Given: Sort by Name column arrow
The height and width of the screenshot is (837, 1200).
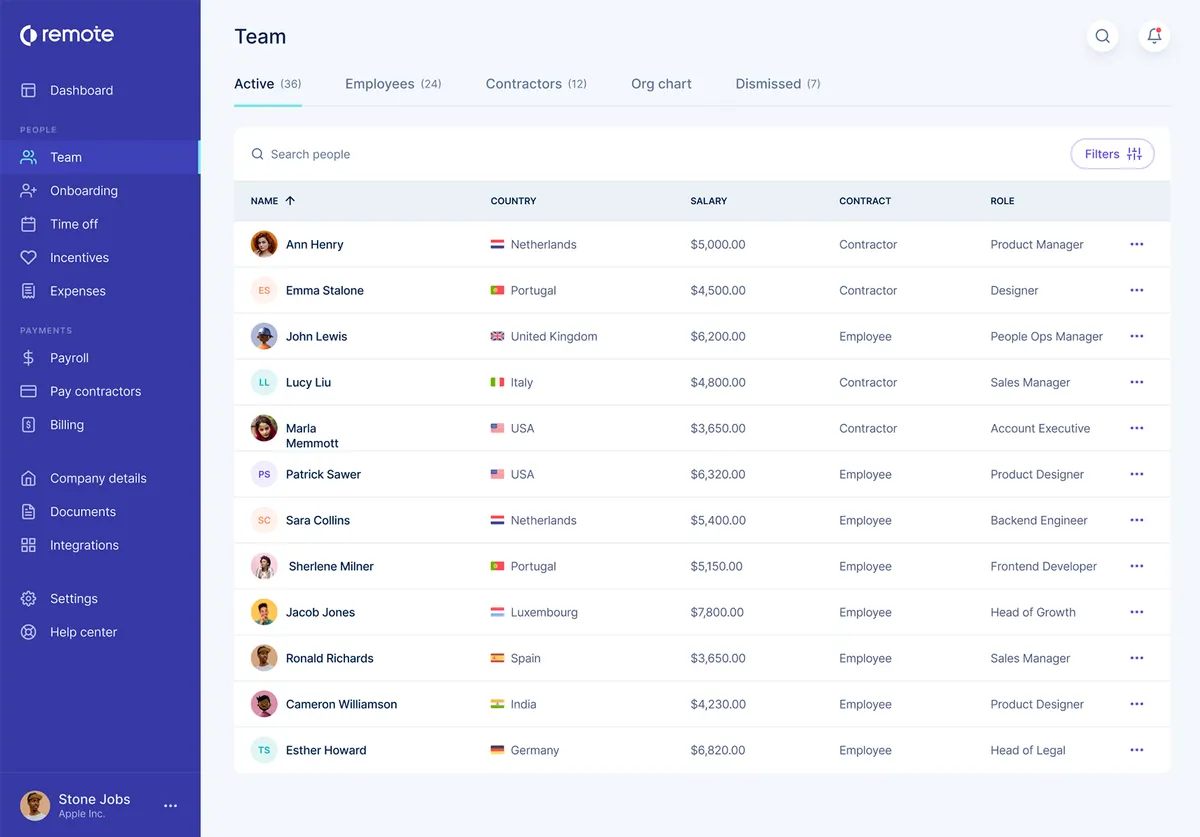Looking at the screenshot, I should (x=290, y=201).
